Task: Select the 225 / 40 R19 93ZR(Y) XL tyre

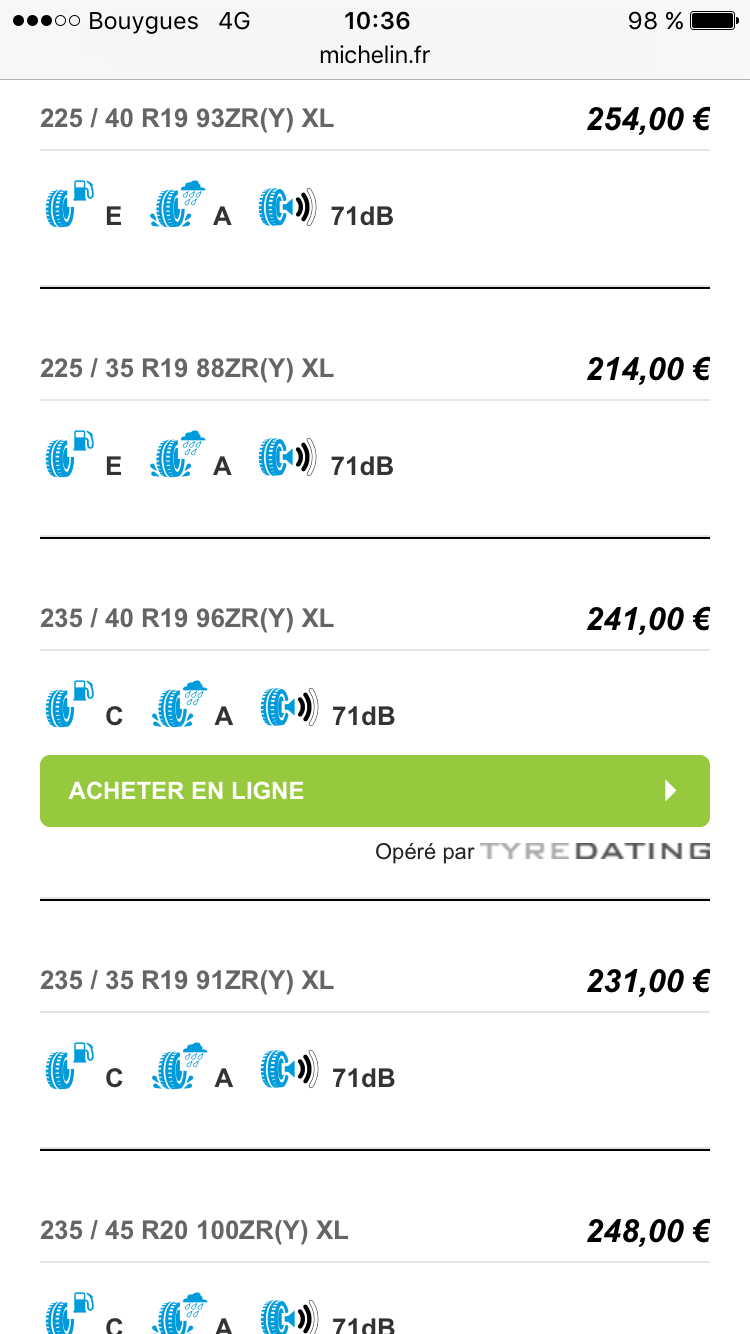Action: coord(187,119)
